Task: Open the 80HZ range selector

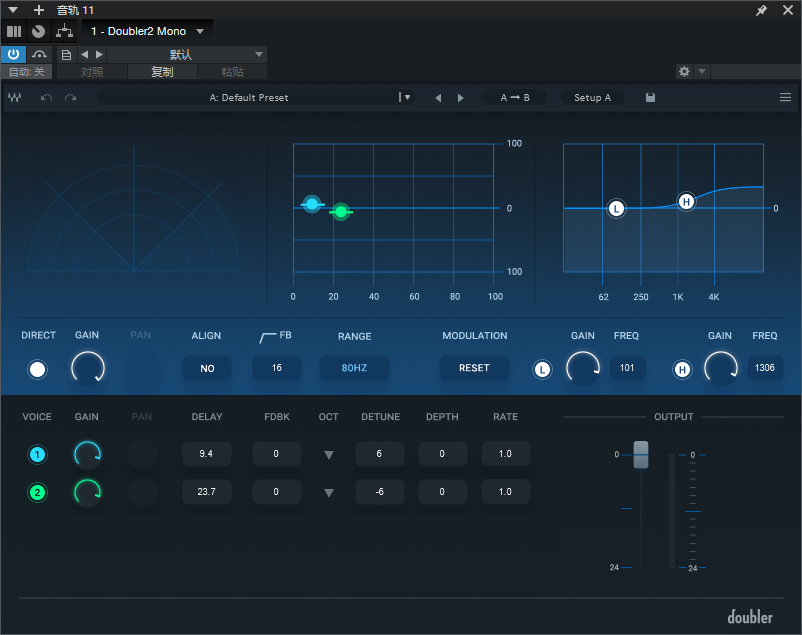Action: (354, 368)
